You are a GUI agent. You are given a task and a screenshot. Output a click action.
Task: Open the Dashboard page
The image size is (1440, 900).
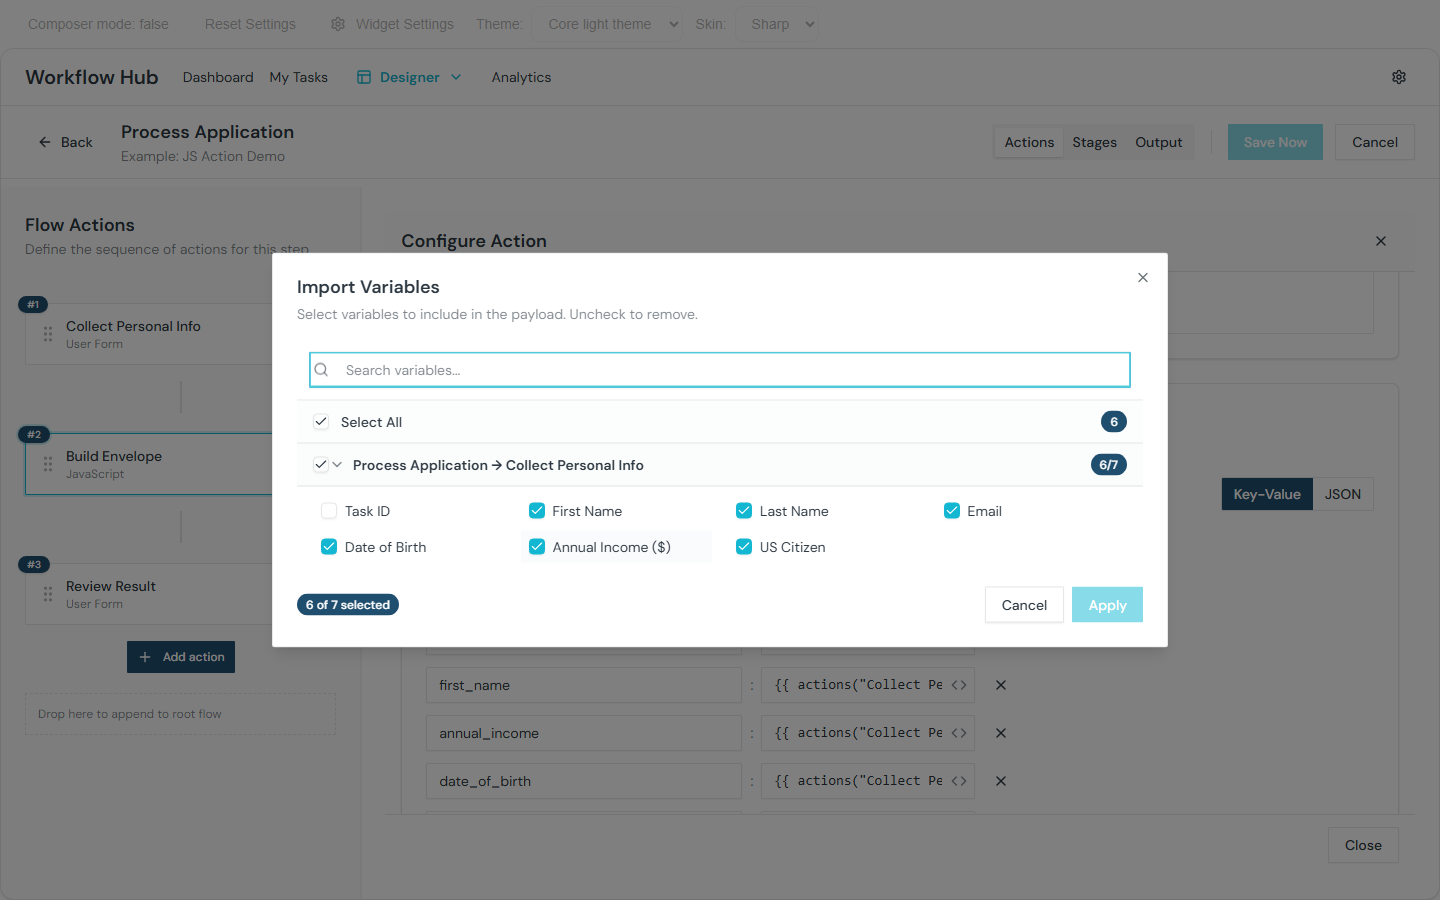pyautogui.click(x=218, y=77)
